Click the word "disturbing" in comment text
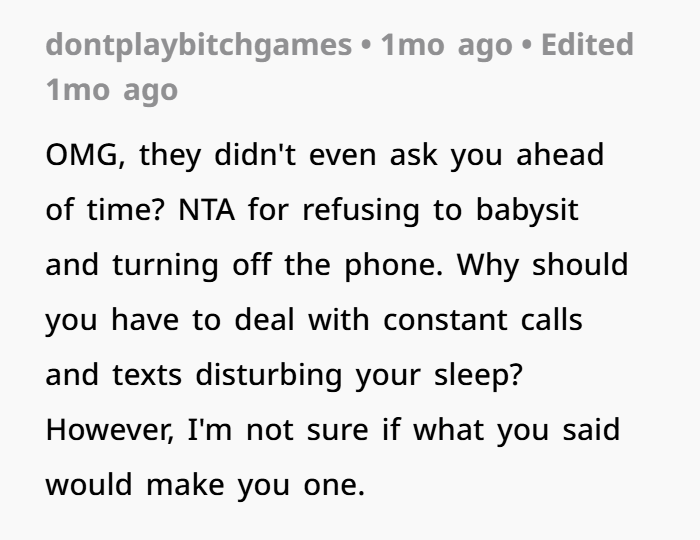This screenshot has width=700, height=540. click(x=269, y=376)
